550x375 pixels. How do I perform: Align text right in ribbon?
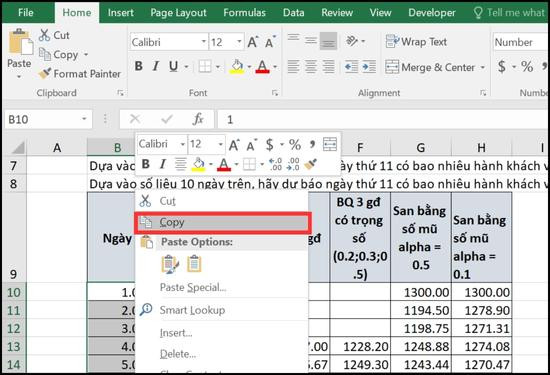[x=328, y=66]
